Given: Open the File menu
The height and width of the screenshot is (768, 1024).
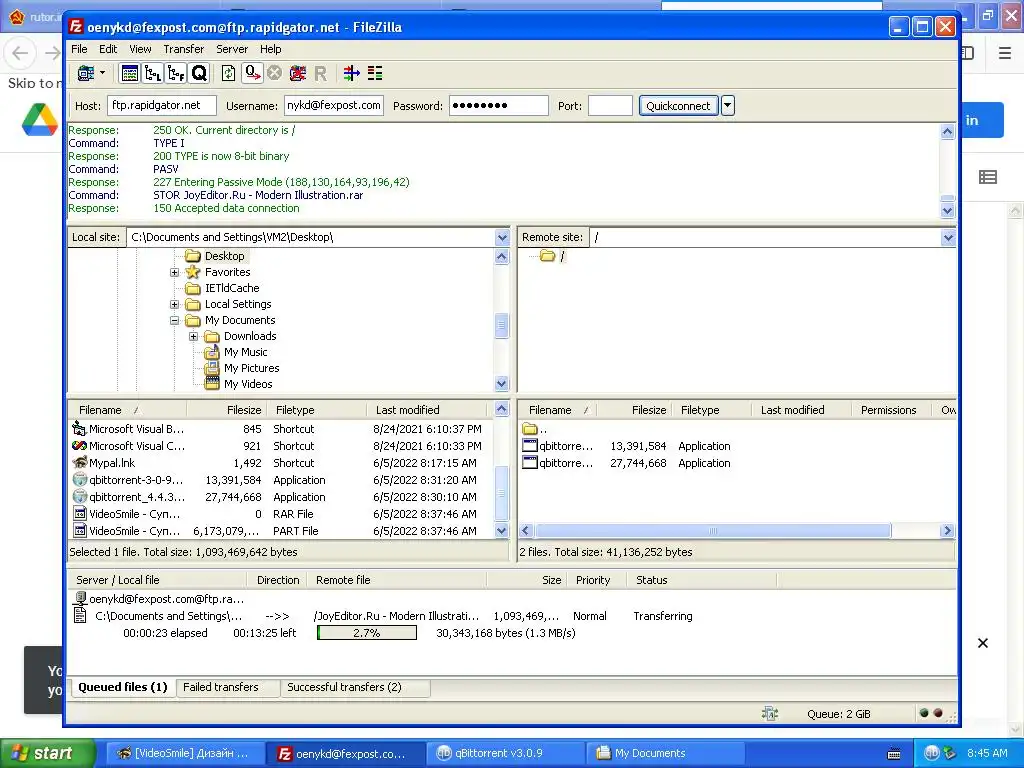Looking at the screenshot, I should click(79, 49).
